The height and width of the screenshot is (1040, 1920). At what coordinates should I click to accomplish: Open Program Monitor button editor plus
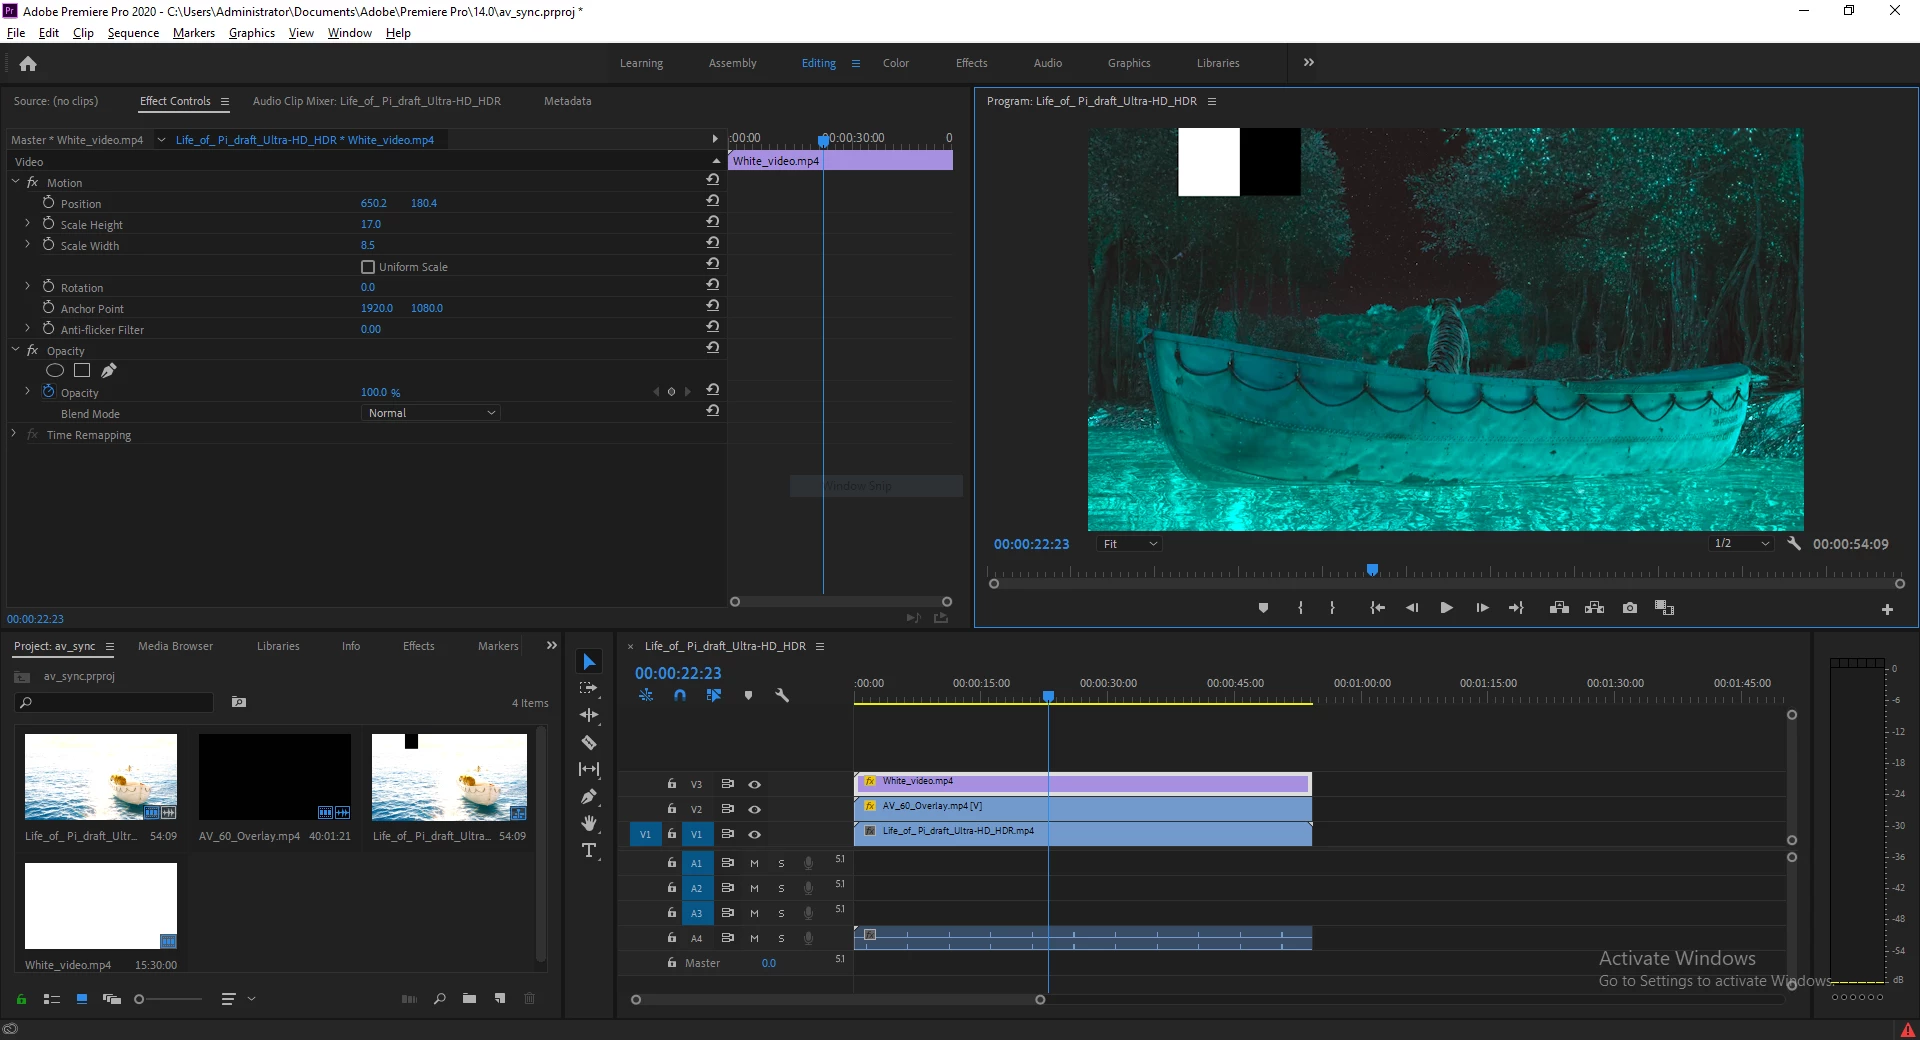pos(1887,609)
